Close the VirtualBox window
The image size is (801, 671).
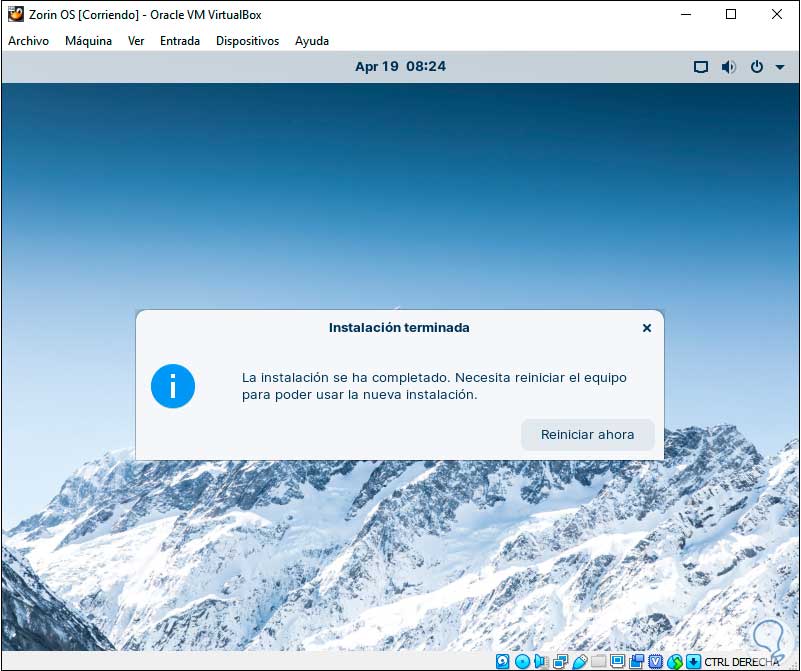point(776,14)
